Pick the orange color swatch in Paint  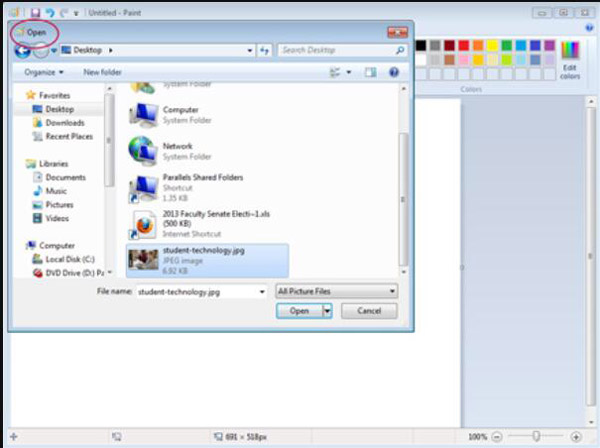pyautogui.click(x=478, y=46)
